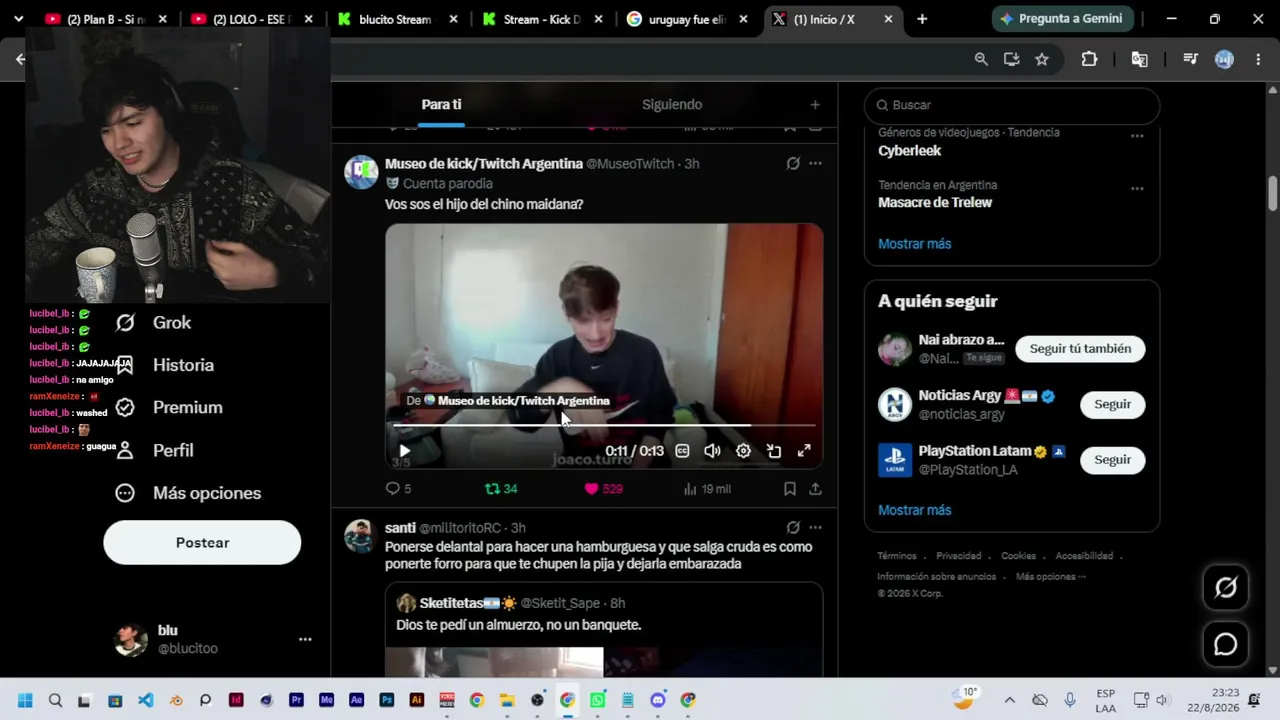Repost the post with 34 reposts
The width and height of the screenshot is (1280, 720).
[x=501, y=489]
